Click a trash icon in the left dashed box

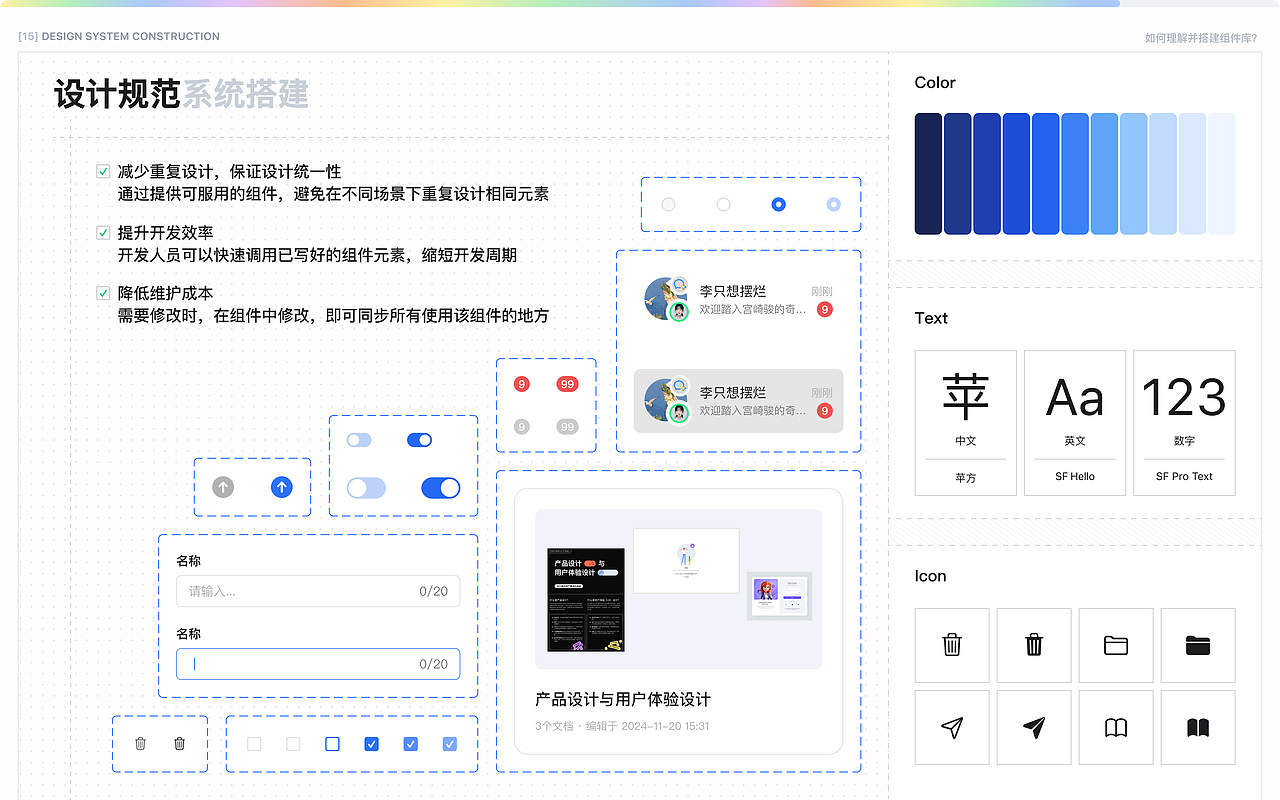coord(141,744)
